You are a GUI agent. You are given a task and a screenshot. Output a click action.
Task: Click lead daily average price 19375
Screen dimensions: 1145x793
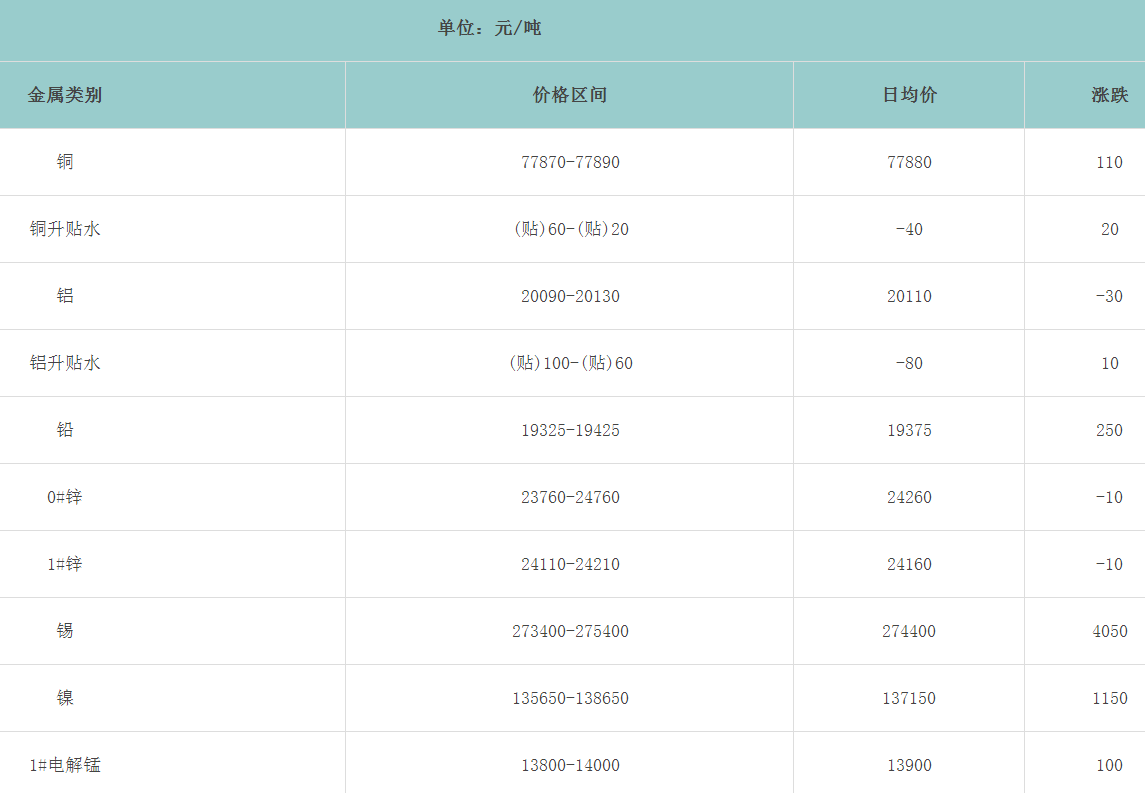[x=909, y=430]
